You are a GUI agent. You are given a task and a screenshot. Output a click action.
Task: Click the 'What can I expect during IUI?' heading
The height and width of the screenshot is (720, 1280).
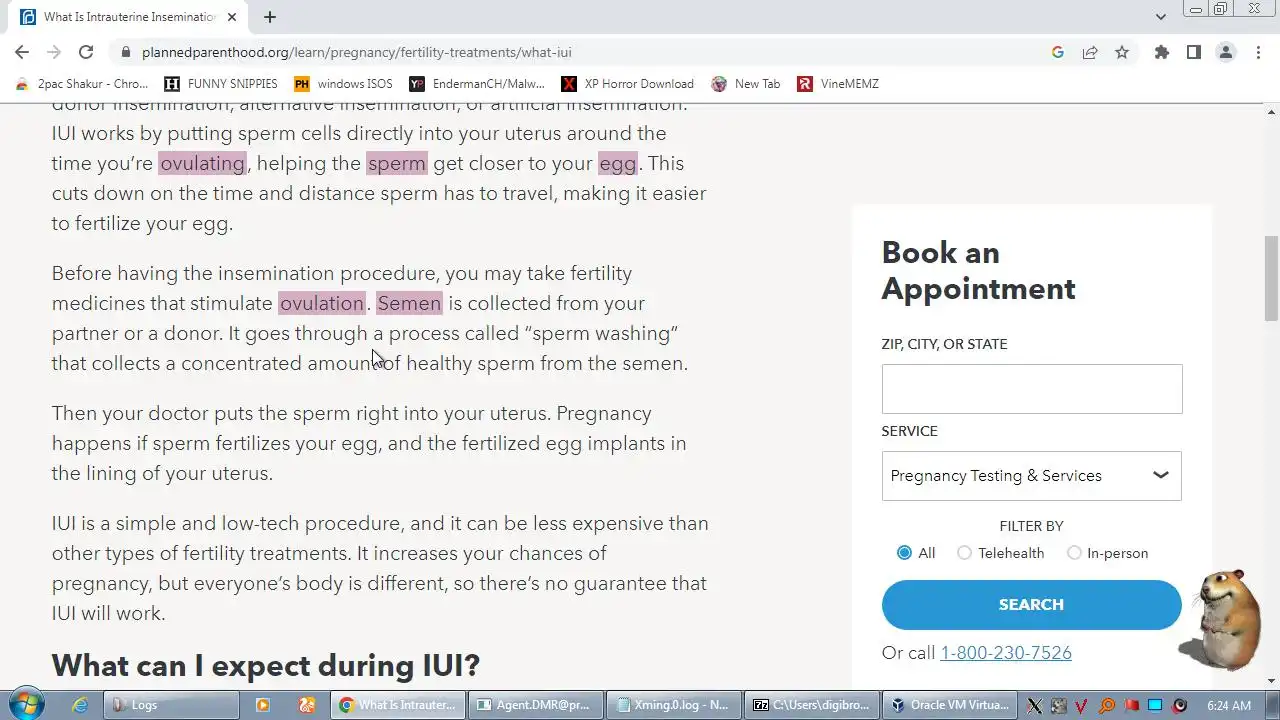tap(266, 665)
